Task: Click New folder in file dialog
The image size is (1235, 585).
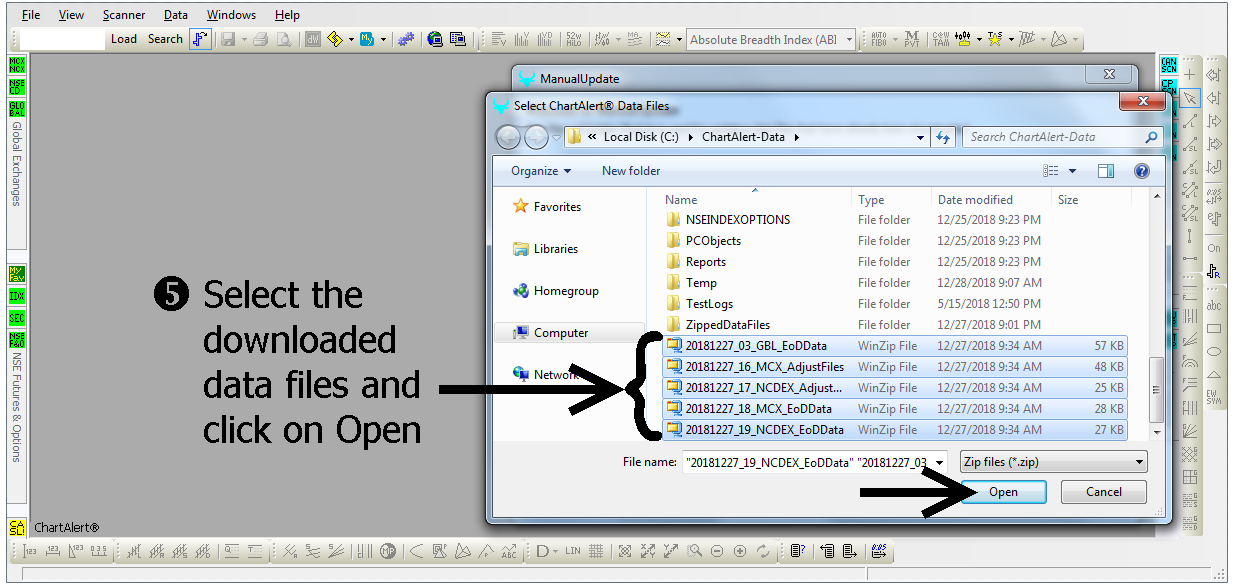Action: point(631,171)
